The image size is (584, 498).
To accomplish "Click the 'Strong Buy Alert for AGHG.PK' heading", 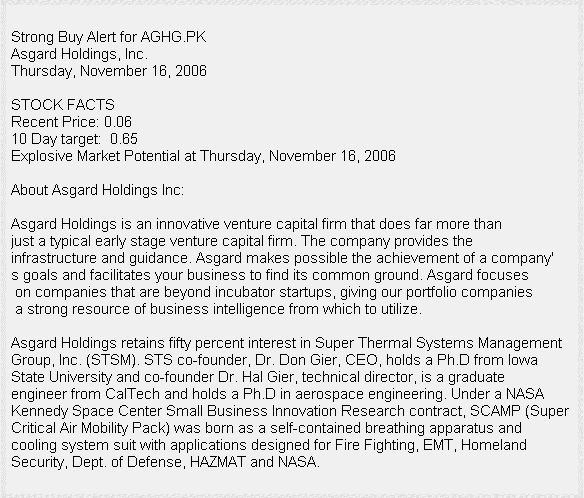I will click(108, 37).
